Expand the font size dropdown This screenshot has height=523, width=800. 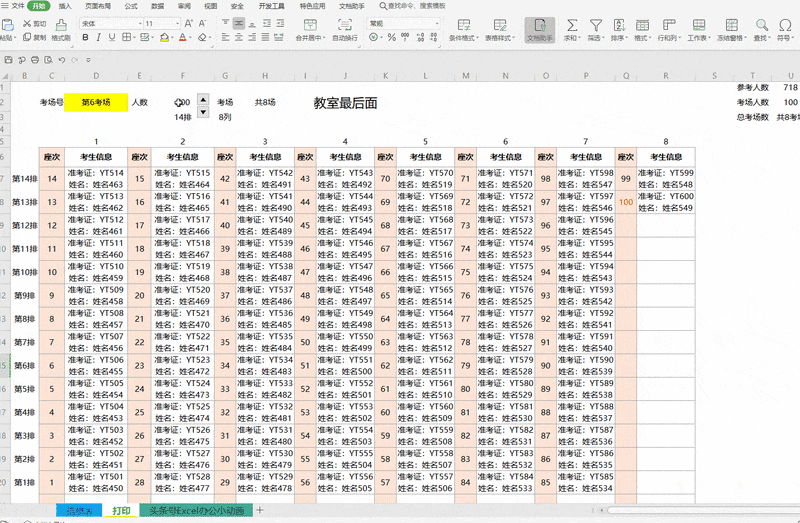(176, 22)
